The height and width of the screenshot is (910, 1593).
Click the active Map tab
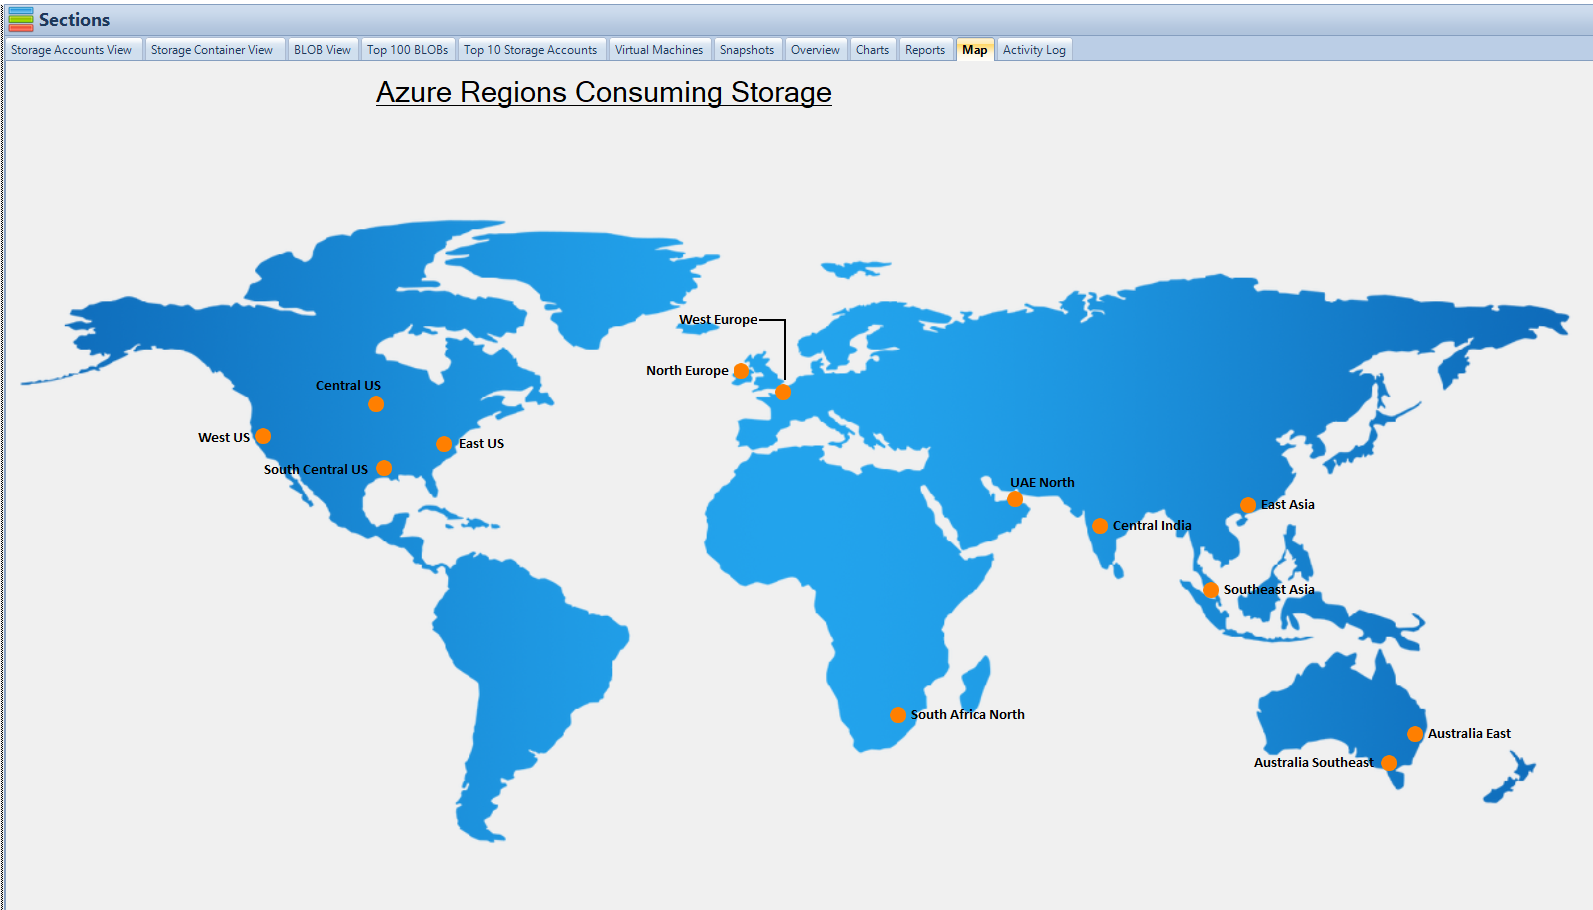point(975,50)
